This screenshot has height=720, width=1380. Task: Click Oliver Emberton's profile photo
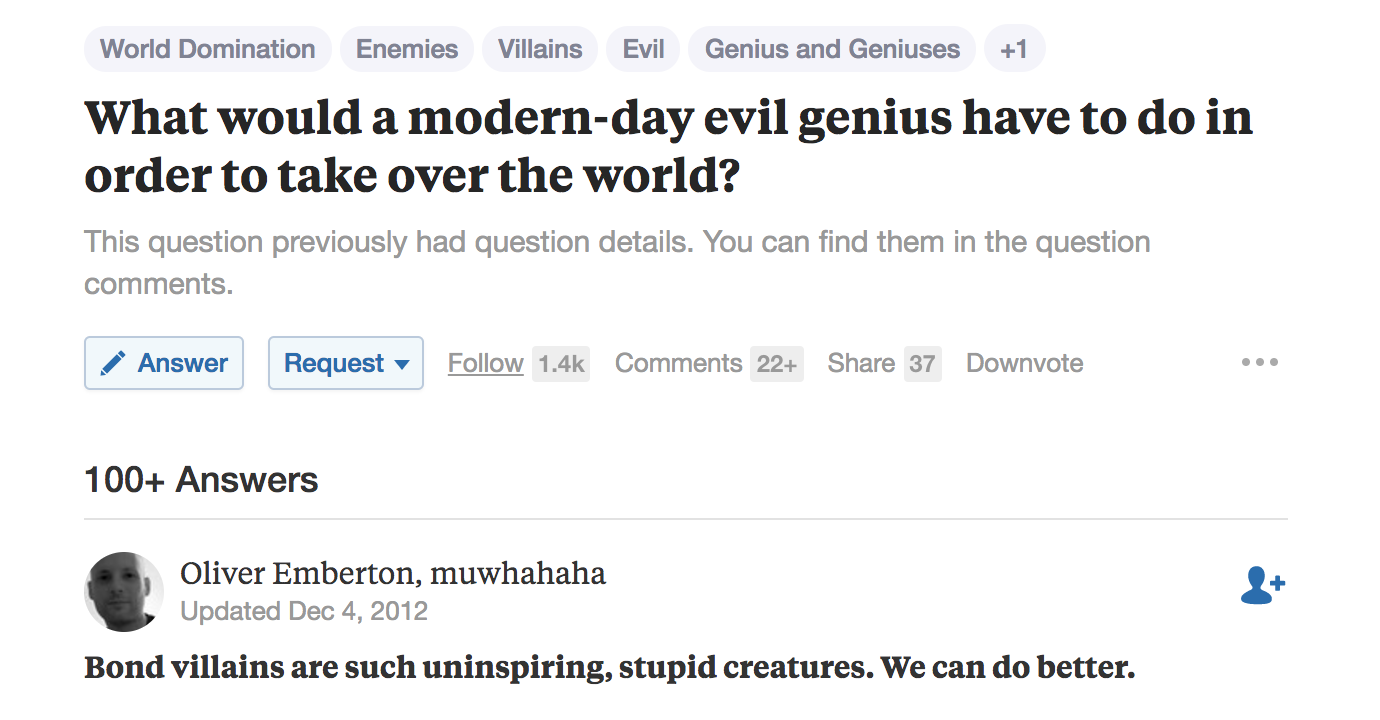pos(124,592)
